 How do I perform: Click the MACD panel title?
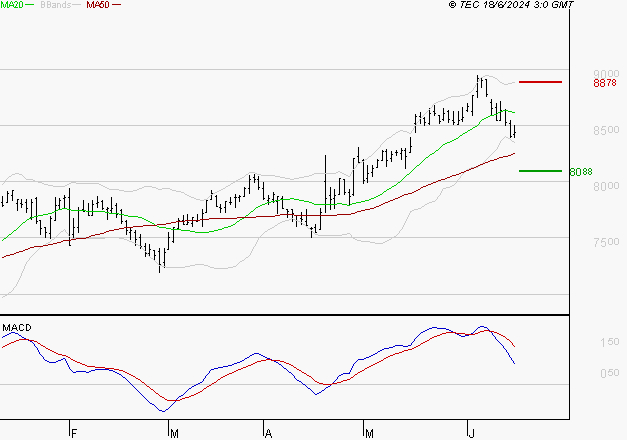(x=17, y=328)
